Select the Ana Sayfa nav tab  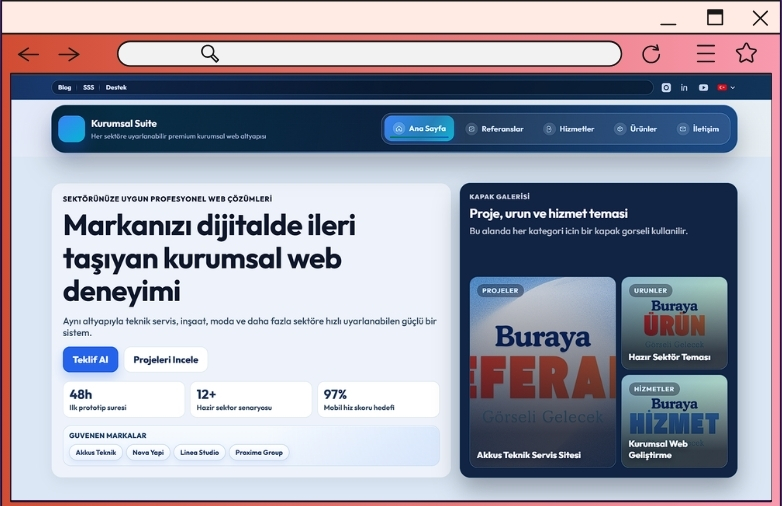pyautogui.click(x=419, y=129)
